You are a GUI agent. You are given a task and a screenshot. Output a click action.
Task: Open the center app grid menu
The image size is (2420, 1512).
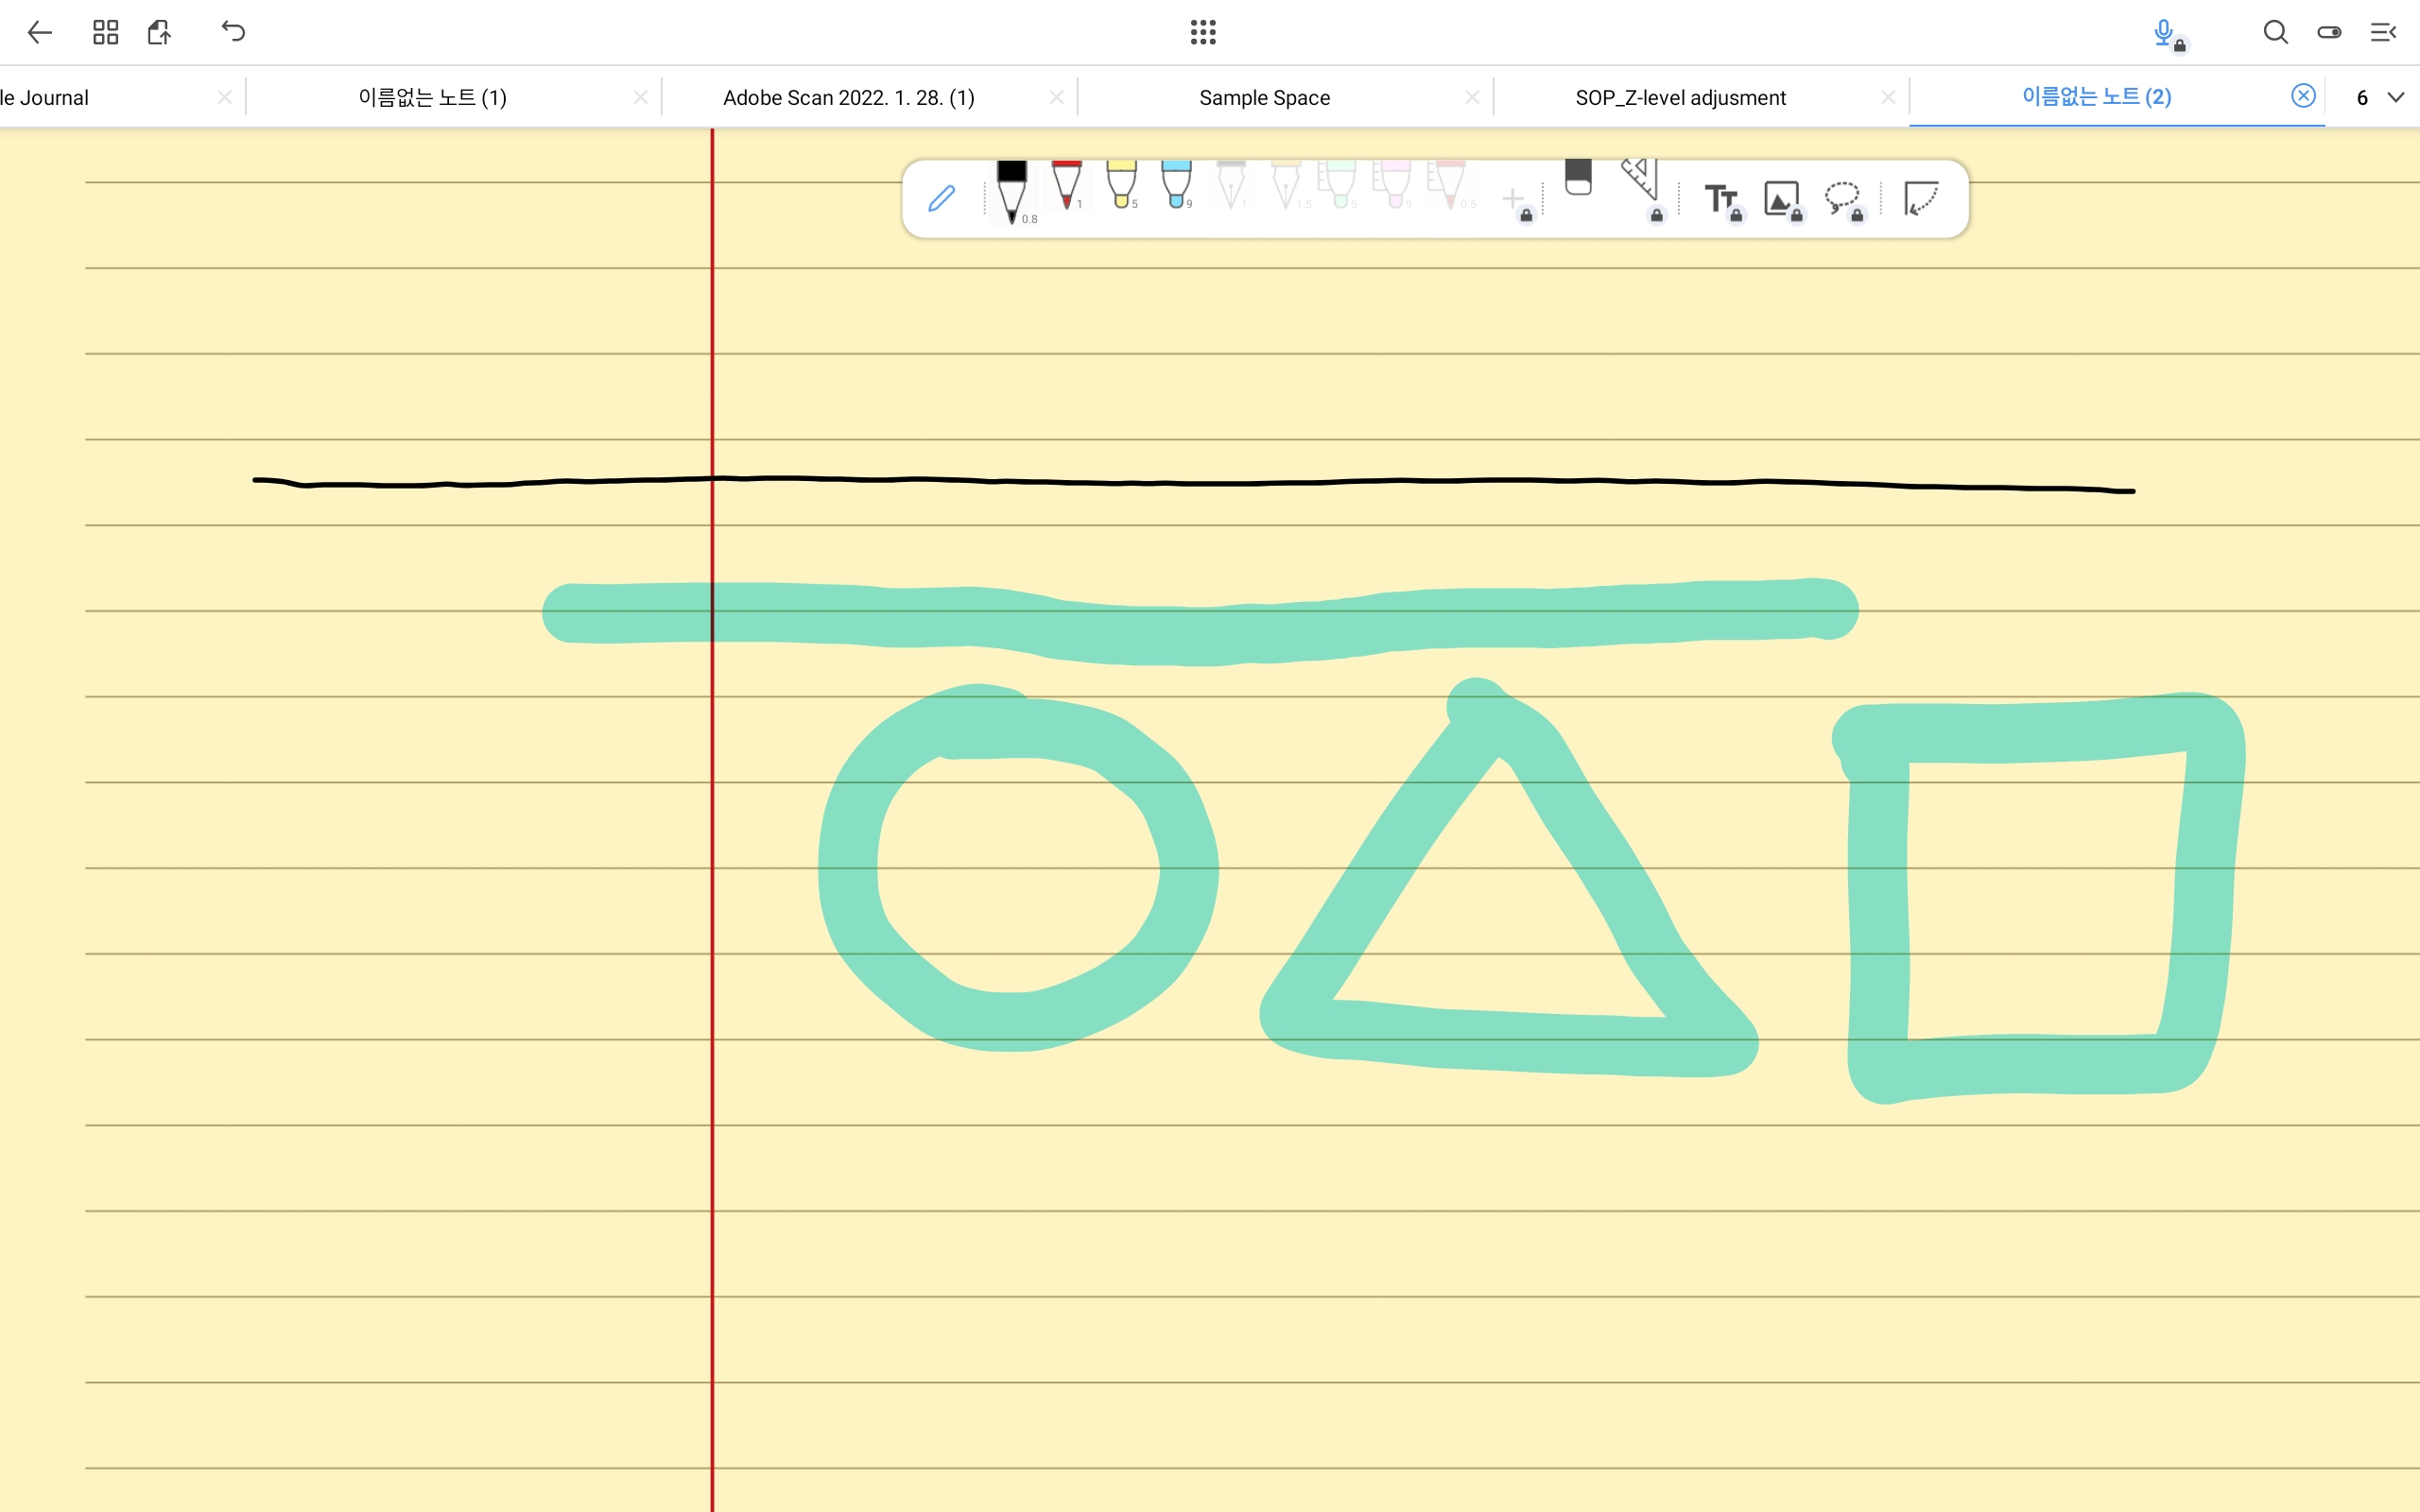point(1203,32)
